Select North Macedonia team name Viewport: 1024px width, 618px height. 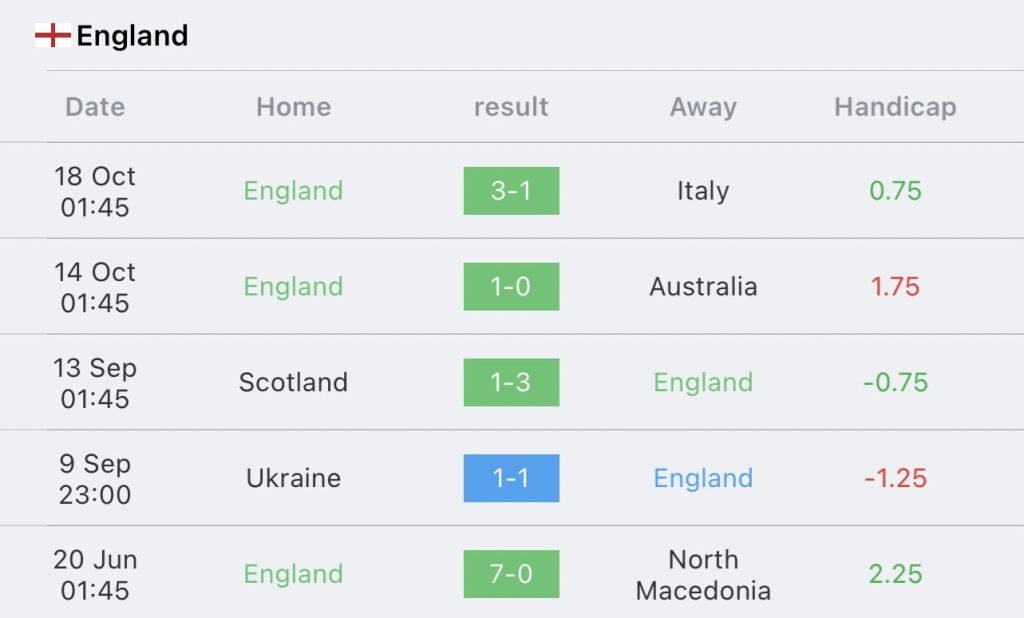703,575
